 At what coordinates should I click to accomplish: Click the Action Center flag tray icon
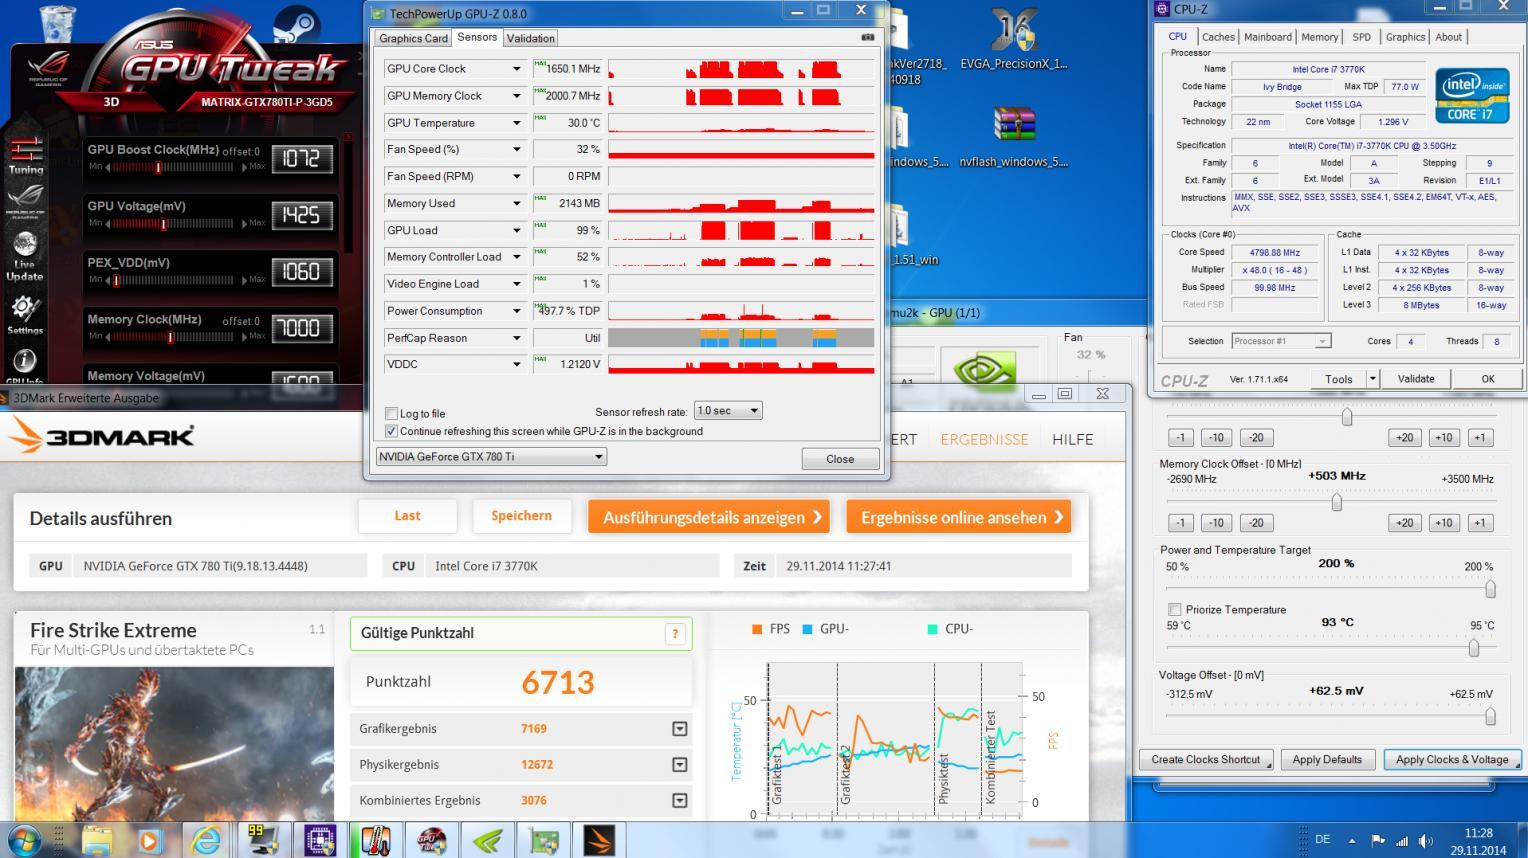point(1378,841)
